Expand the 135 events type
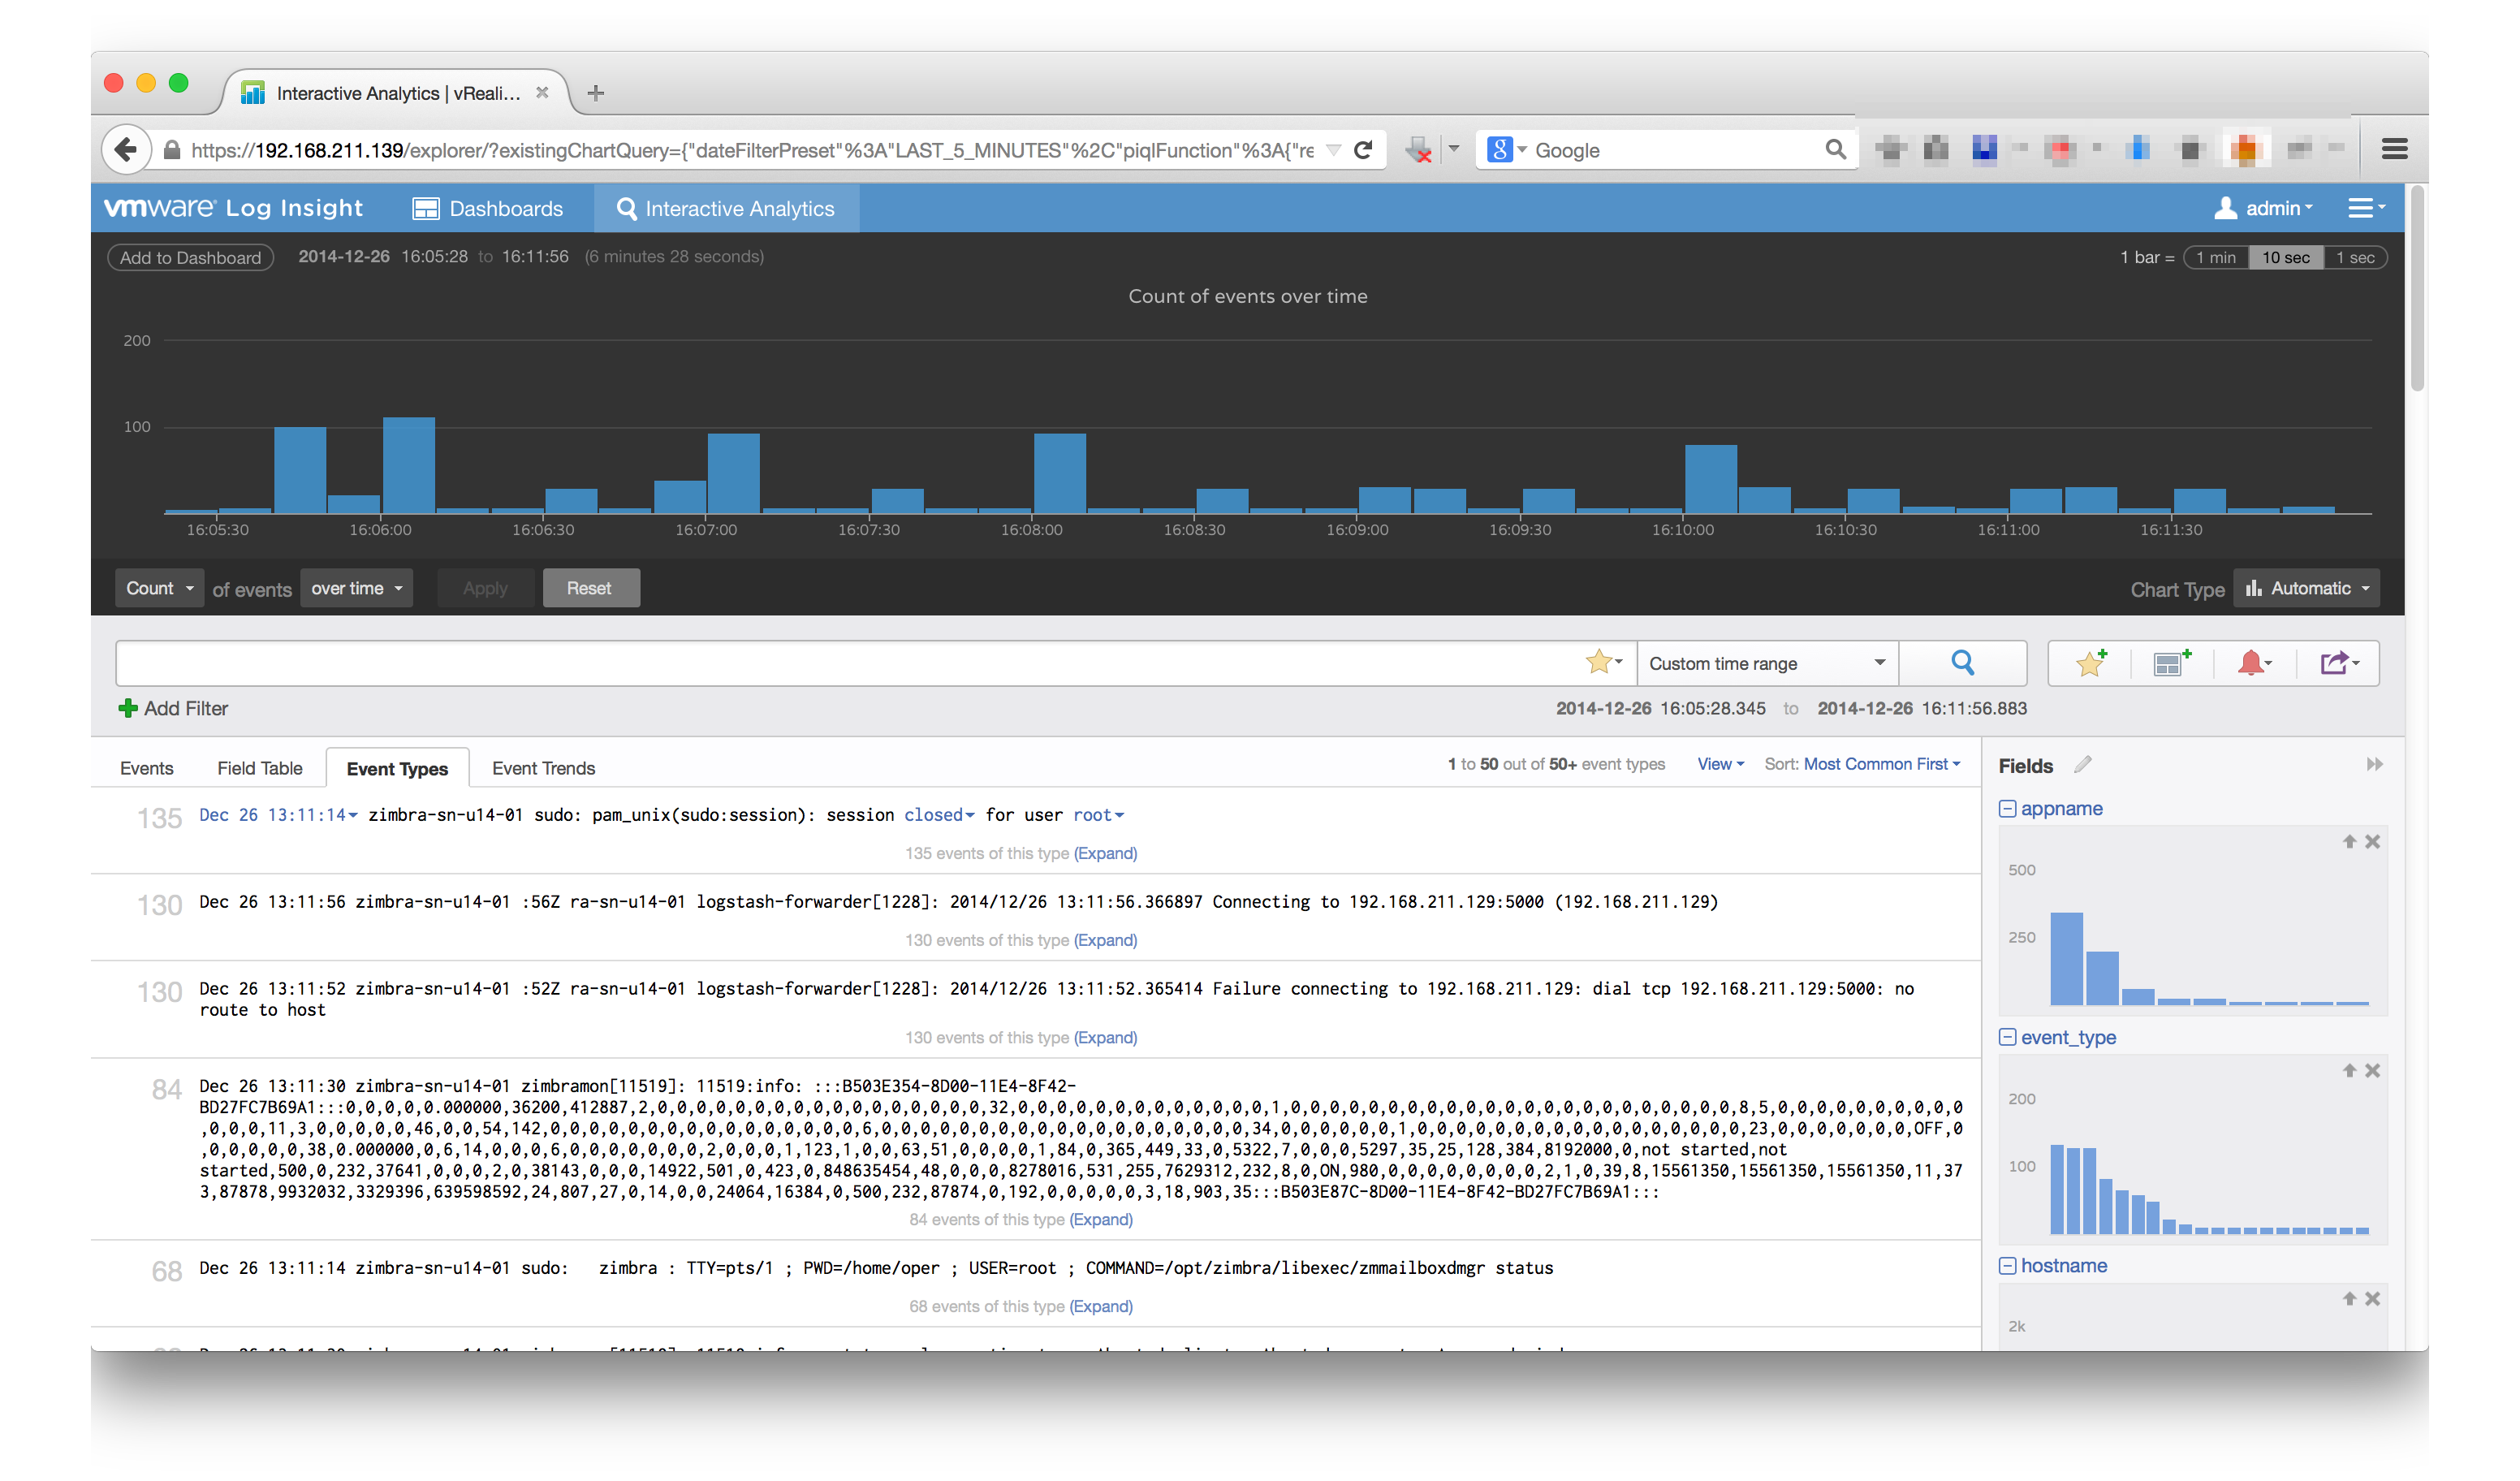 (x=1105, y=853)
